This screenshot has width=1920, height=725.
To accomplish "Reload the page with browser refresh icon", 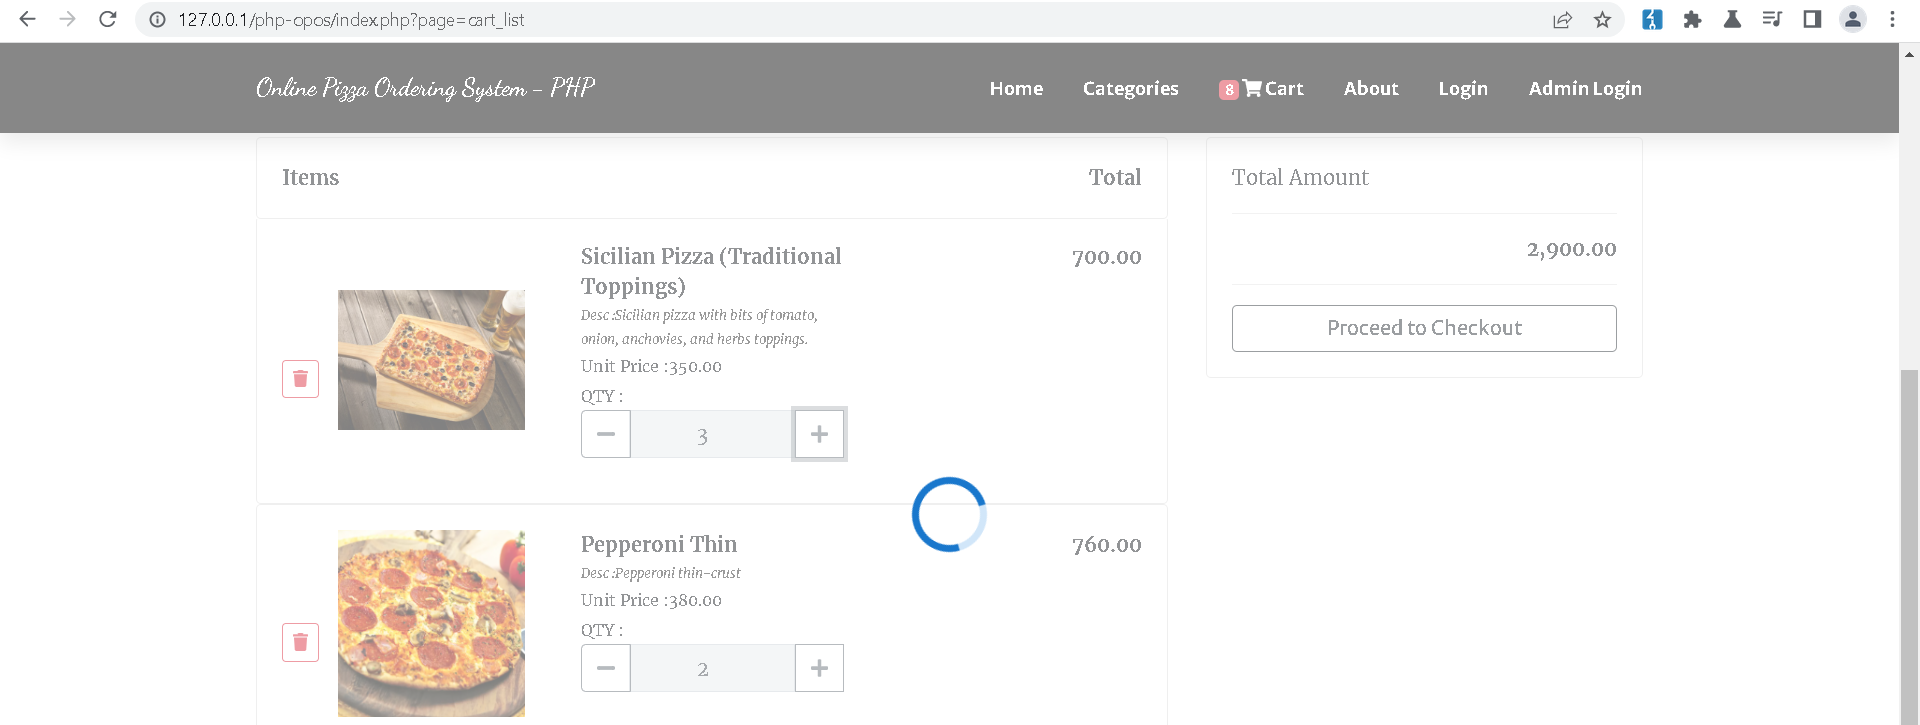I will click(x=108, y=19).
